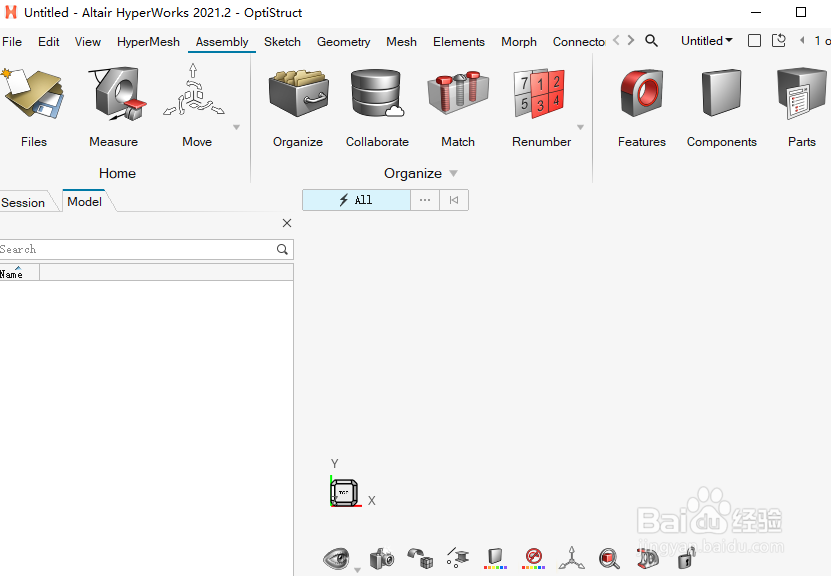Click the search magnifier in browser field
Image resolution: width=831 pixels, height=576 pixels.
282,249
